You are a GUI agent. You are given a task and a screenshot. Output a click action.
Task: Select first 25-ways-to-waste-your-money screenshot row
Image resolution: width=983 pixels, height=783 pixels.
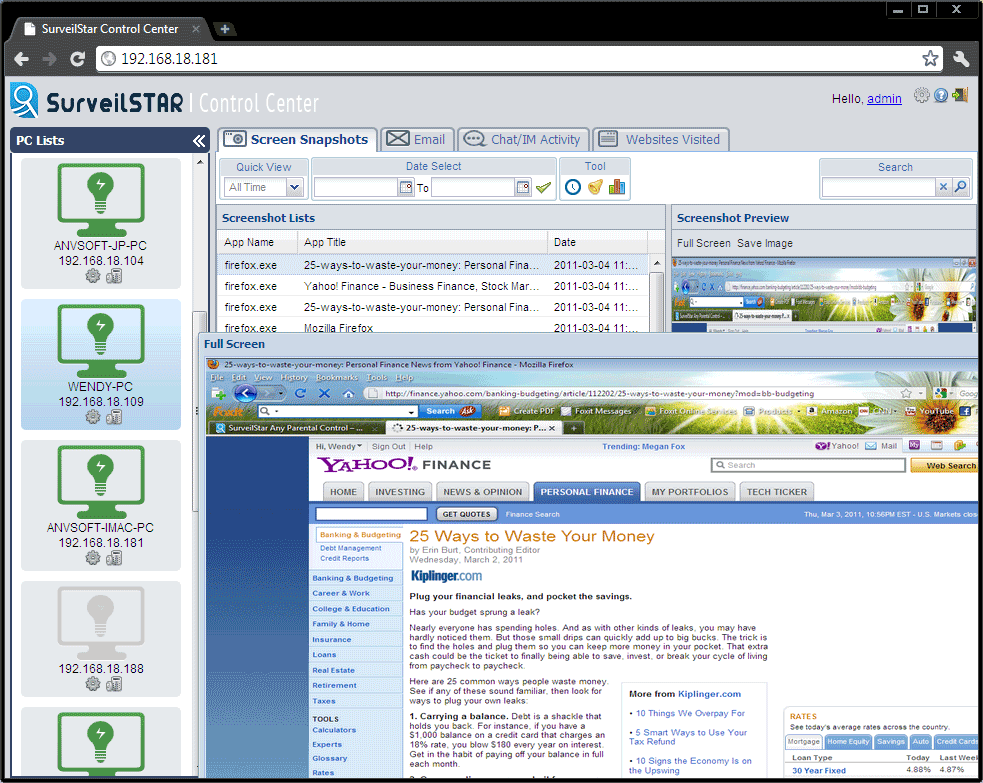click(x=433, y=265)
